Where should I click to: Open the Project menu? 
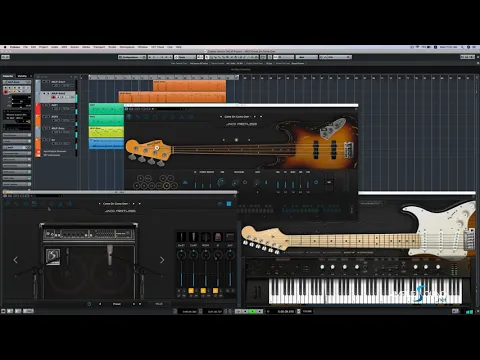click(43, 47)
